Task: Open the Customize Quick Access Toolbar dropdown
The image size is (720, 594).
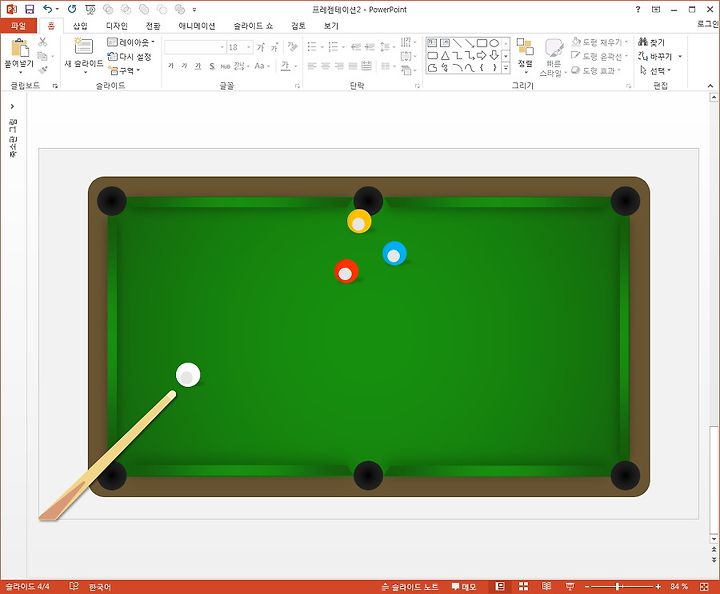Action: pos(194,9)
